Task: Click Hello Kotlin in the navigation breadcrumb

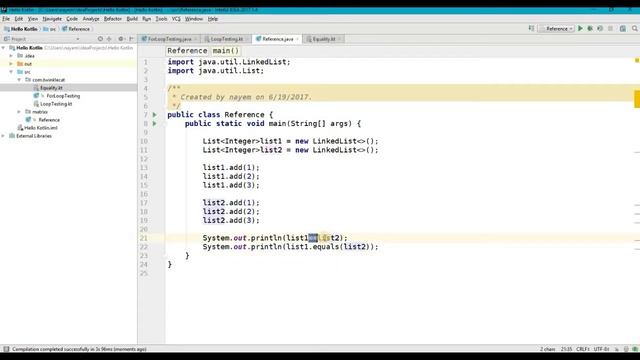Action: click(x=21, y=29)
